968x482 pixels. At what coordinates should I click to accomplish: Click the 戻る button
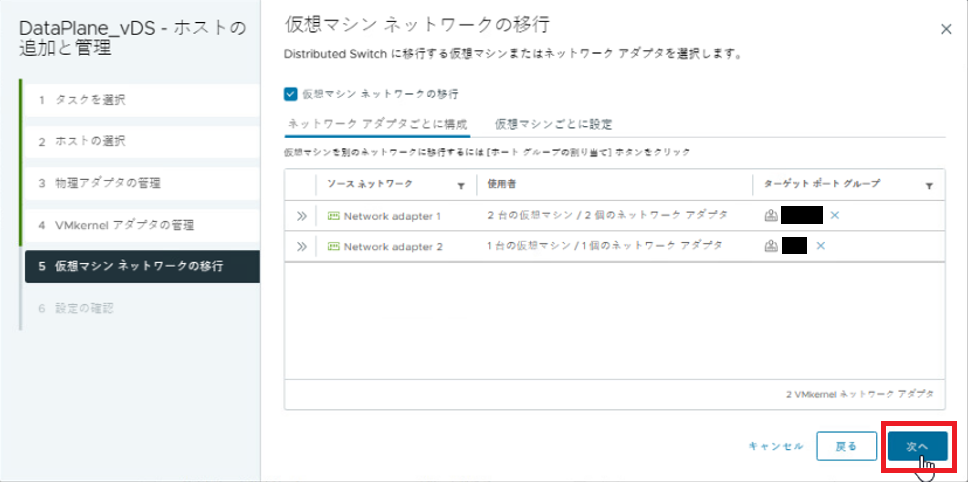(x=845, y=446)
